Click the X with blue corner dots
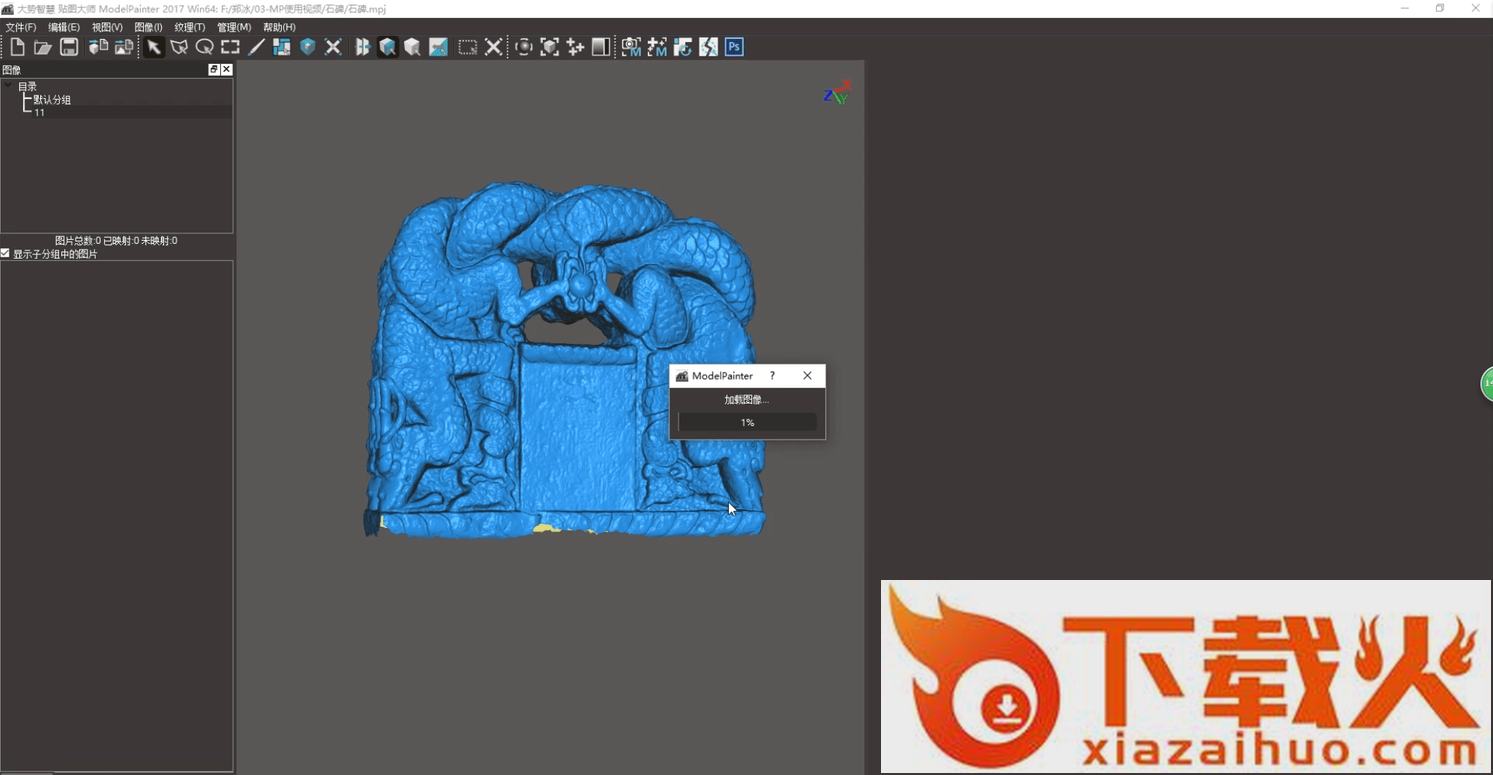1493x775 pixels. click(333, 47)
